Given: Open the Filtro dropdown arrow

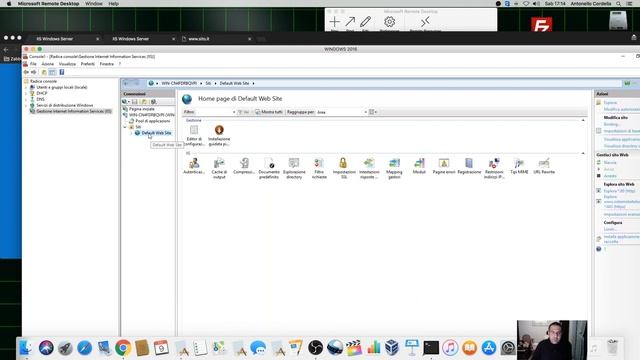Looking at the screenshot, I should pyautogui.click(x=234, y=112).
